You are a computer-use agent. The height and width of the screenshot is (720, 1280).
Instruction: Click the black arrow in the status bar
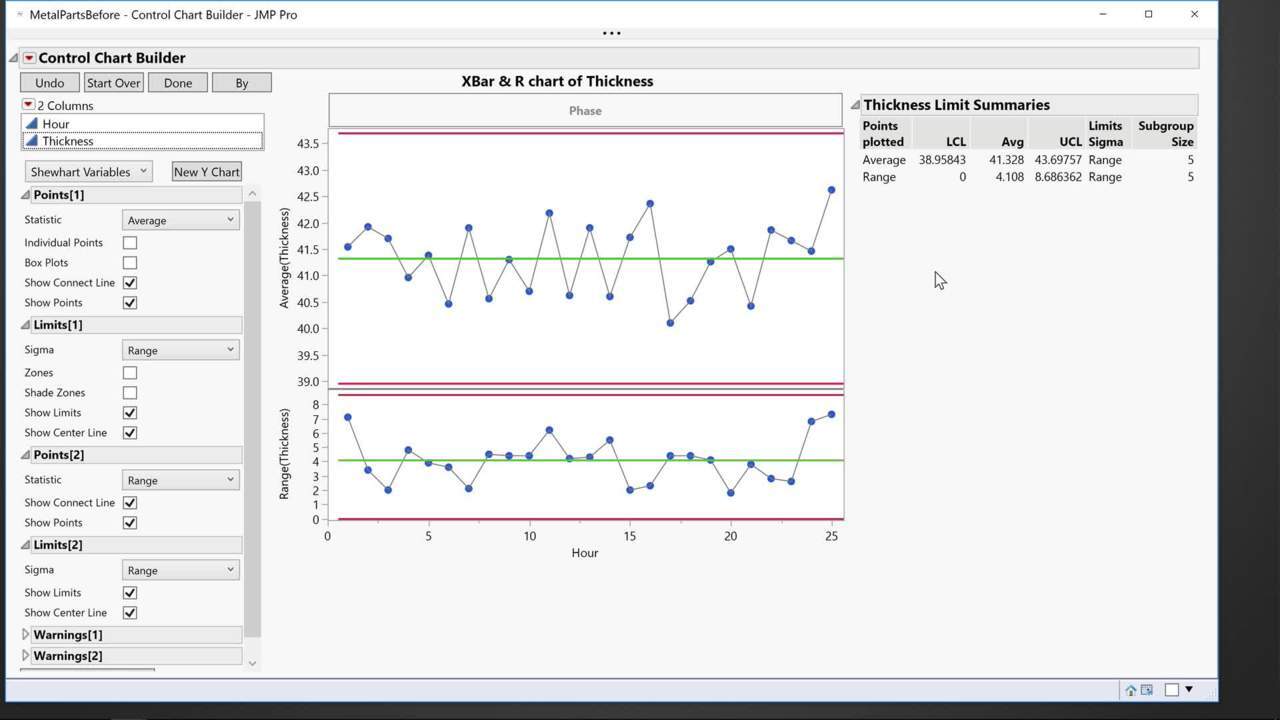click(1189, 689)
